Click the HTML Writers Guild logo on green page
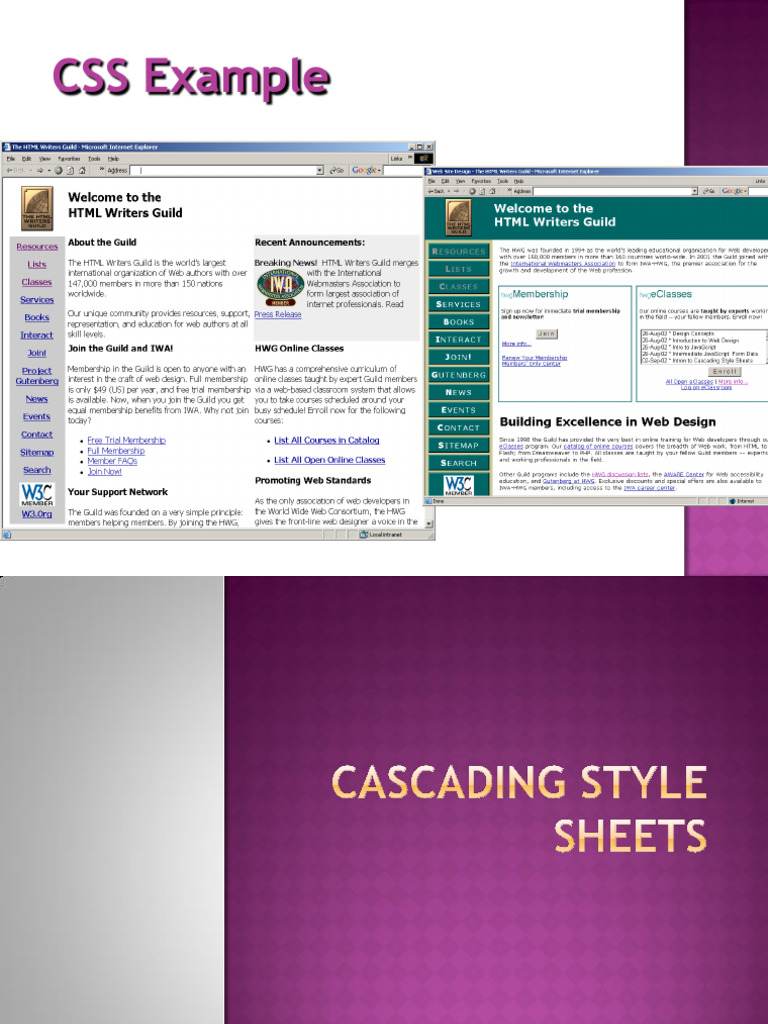Viewport: 768px width, 1024px height. [458, 217]
